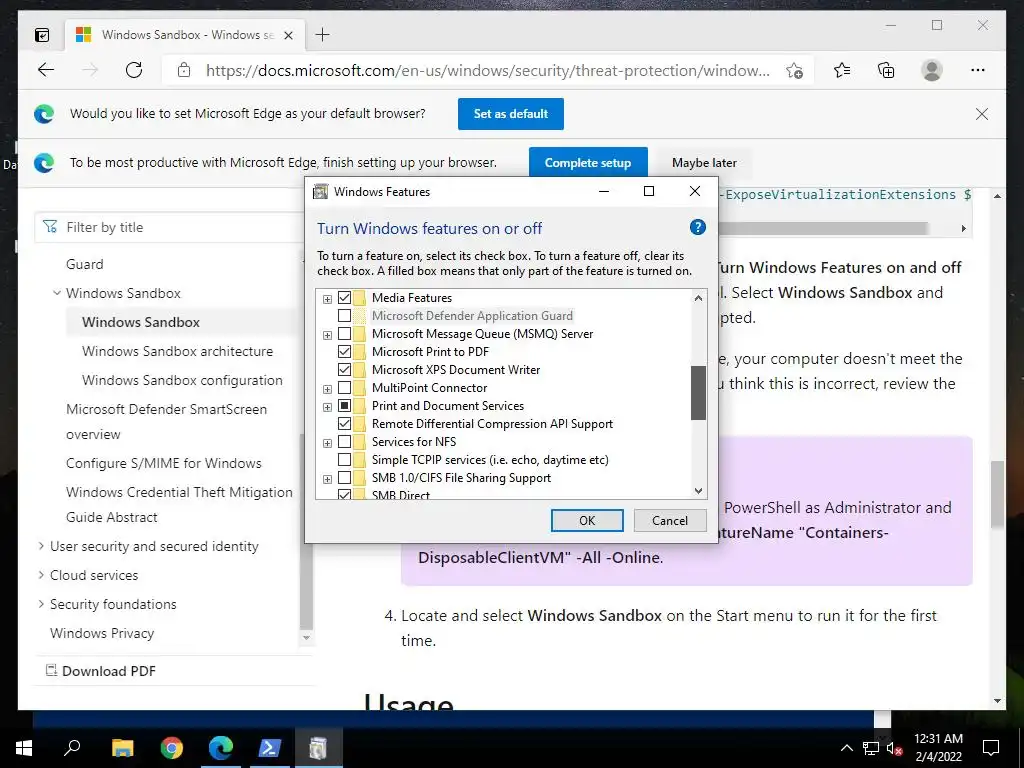The height and width of the screenshot is (768, 1024).
Task: Add this page to favorites star icon
Action: pyautogui.click(x=794, y=71)
